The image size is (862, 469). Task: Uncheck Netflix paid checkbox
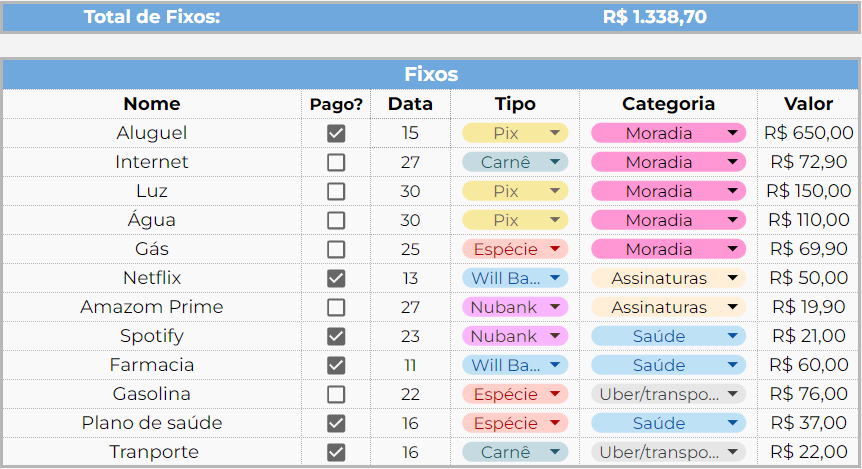coord(336,278)
